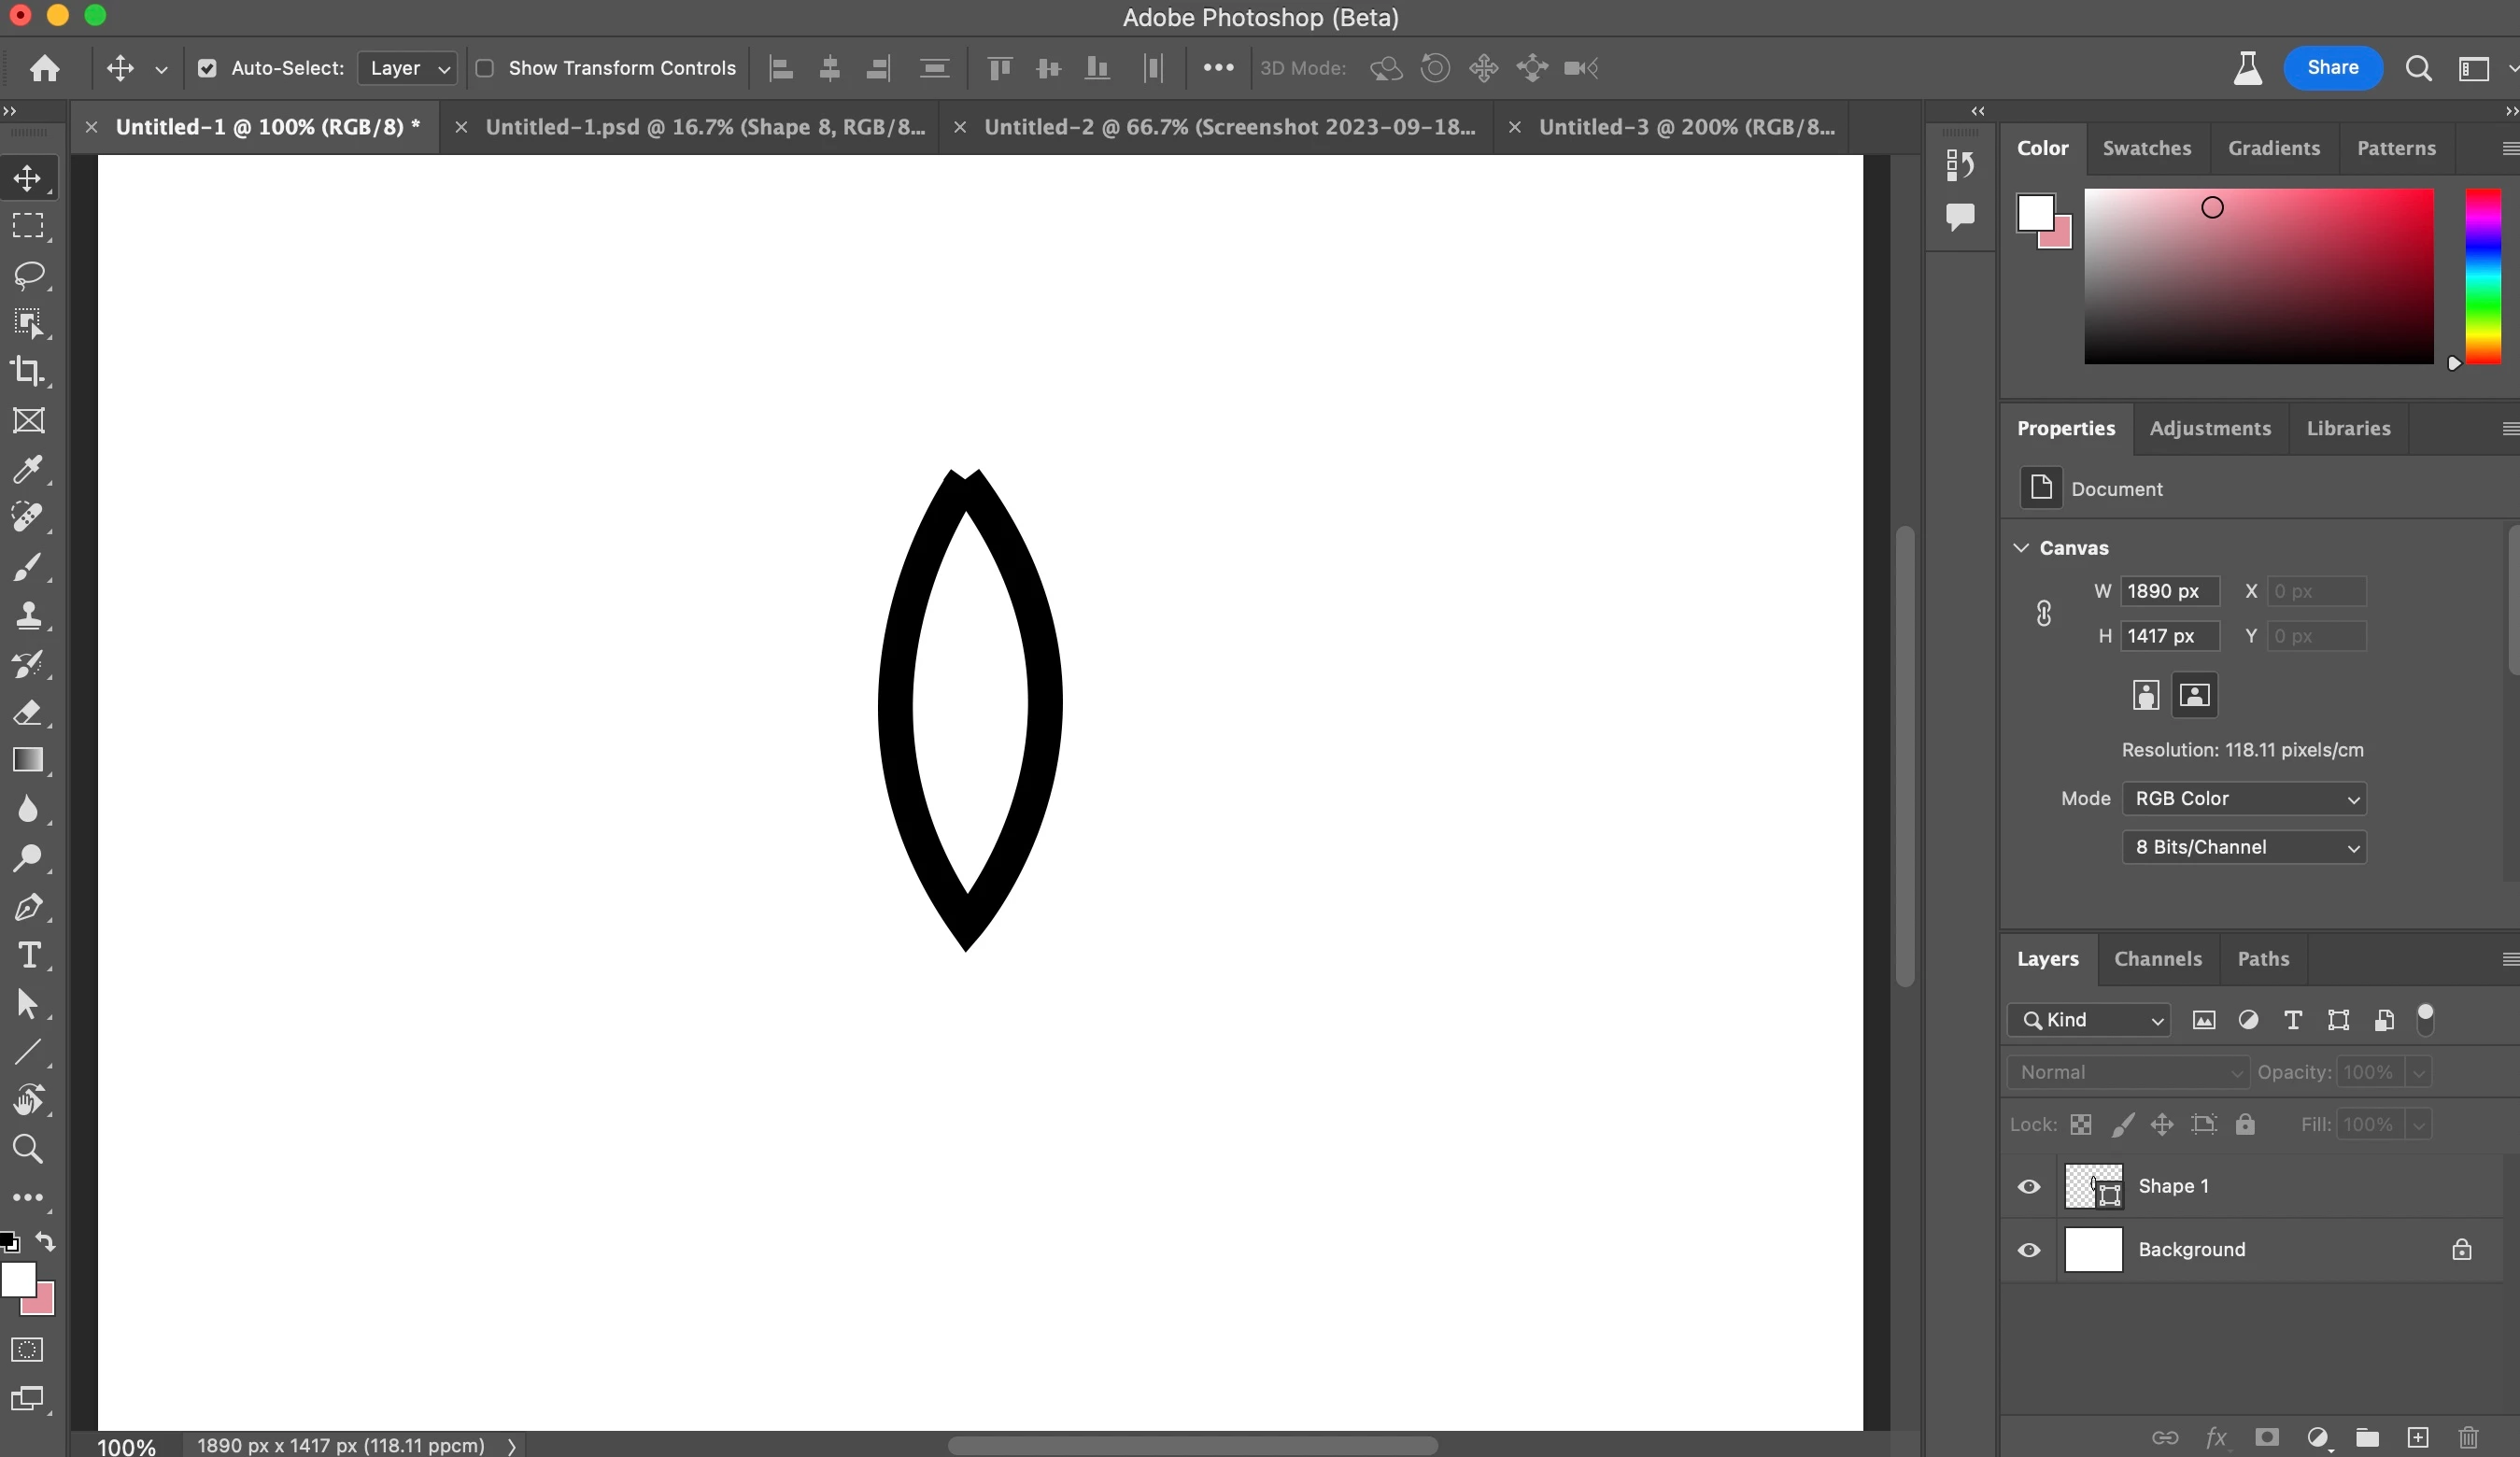Select the Lasso tool
The image size is (2520, 1457).
pyautogui.click(x=28, y=274)
